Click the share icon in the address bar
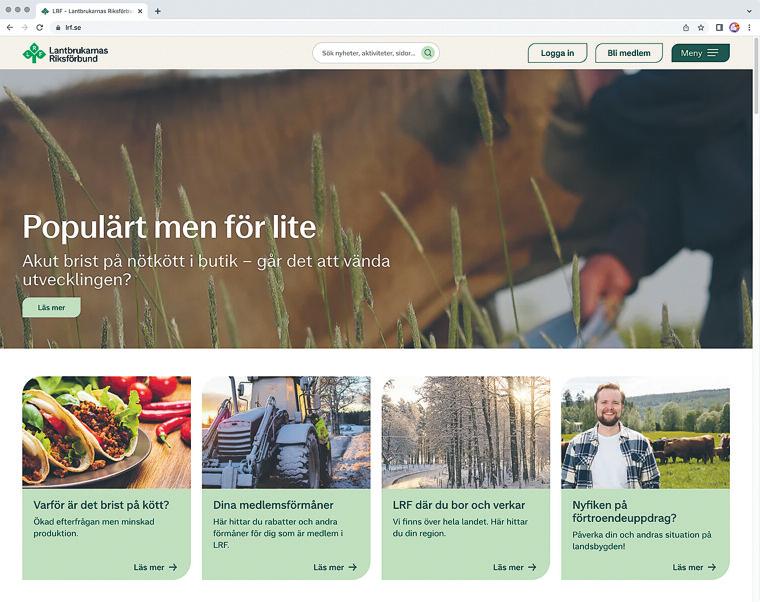 [x=686, y=28]
